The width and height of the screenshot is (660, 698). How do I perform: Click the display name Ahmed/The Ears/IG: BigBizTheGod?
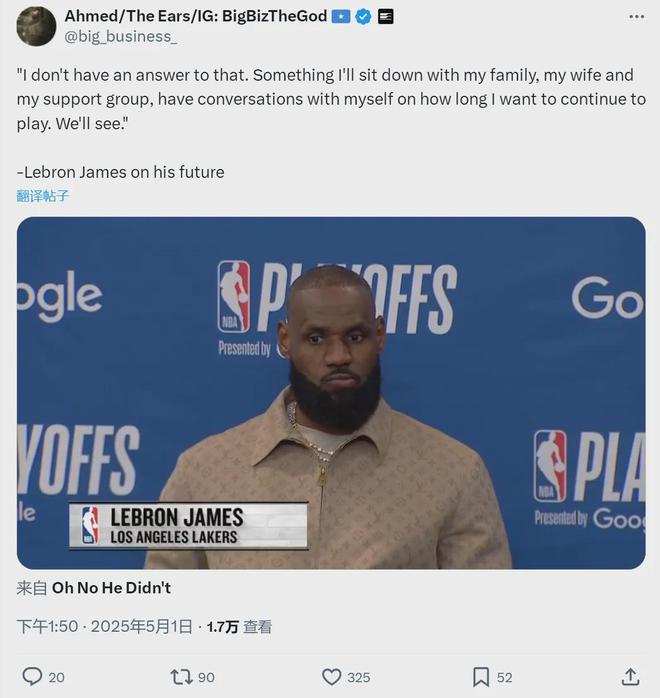[195, 16]
